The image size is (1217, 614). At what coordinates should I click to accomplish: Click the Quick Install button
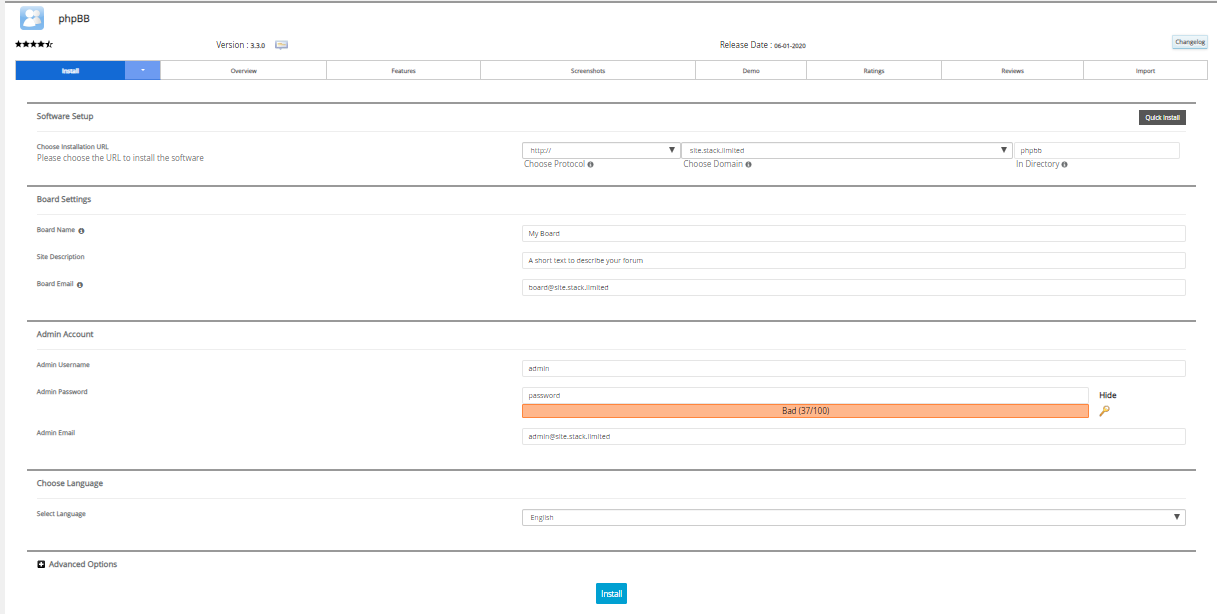pos(1162,117)
